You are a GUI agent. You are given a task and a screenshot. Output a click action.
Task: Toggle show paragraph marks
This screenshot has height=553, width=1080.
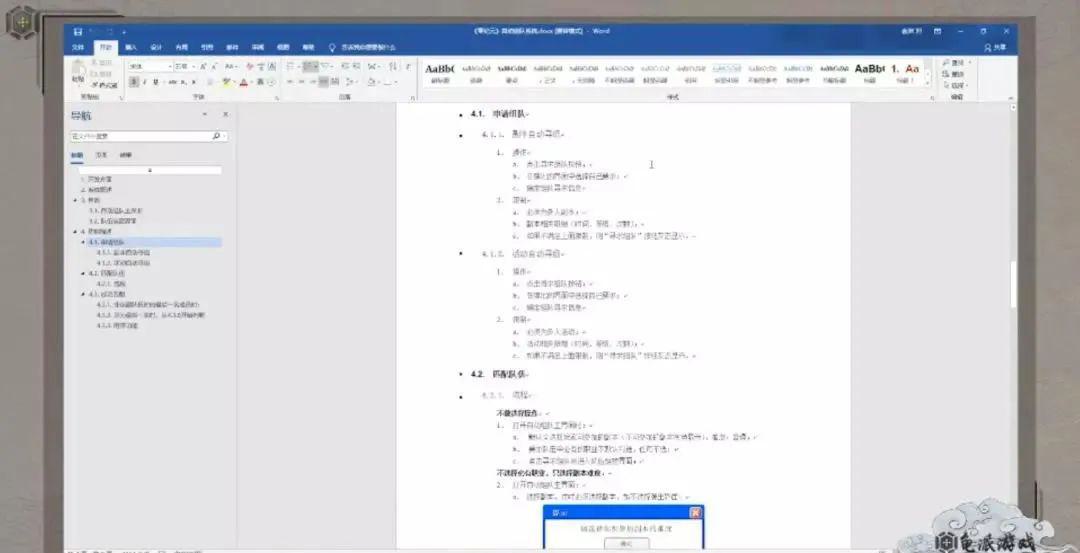[408, 66]
